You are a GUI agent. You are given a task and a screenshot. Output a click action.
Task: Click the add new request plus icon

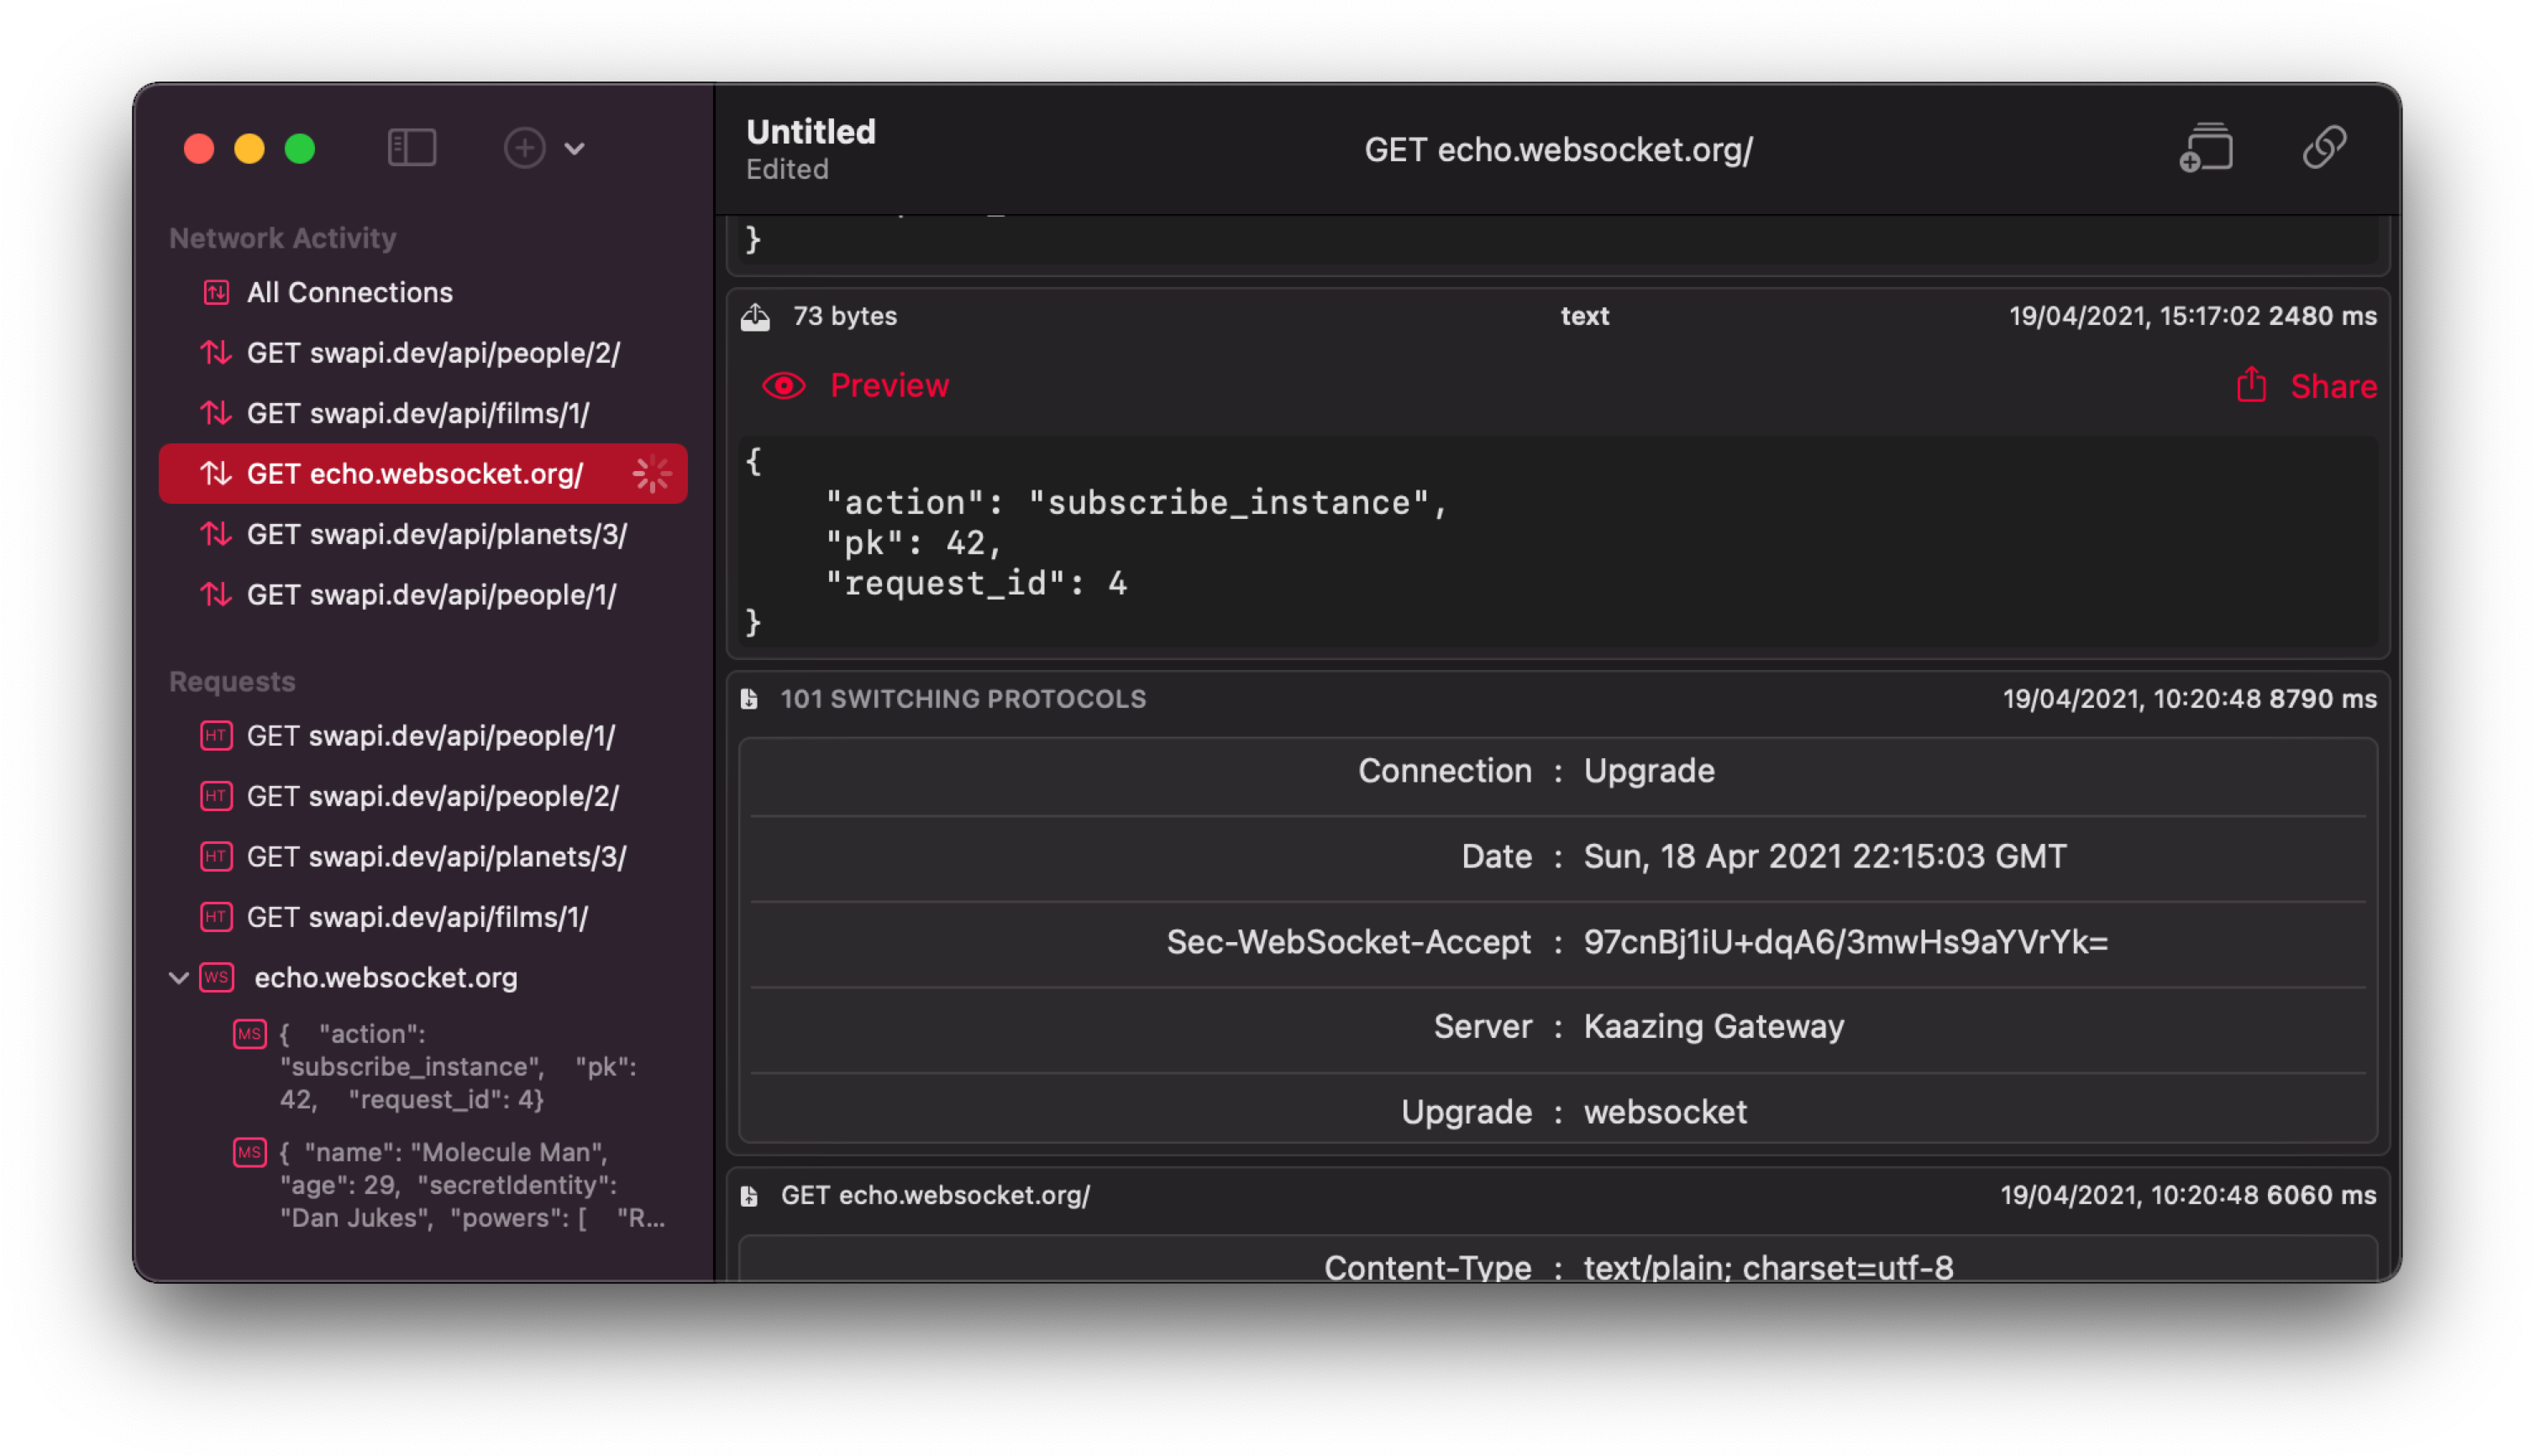(524, 148)
